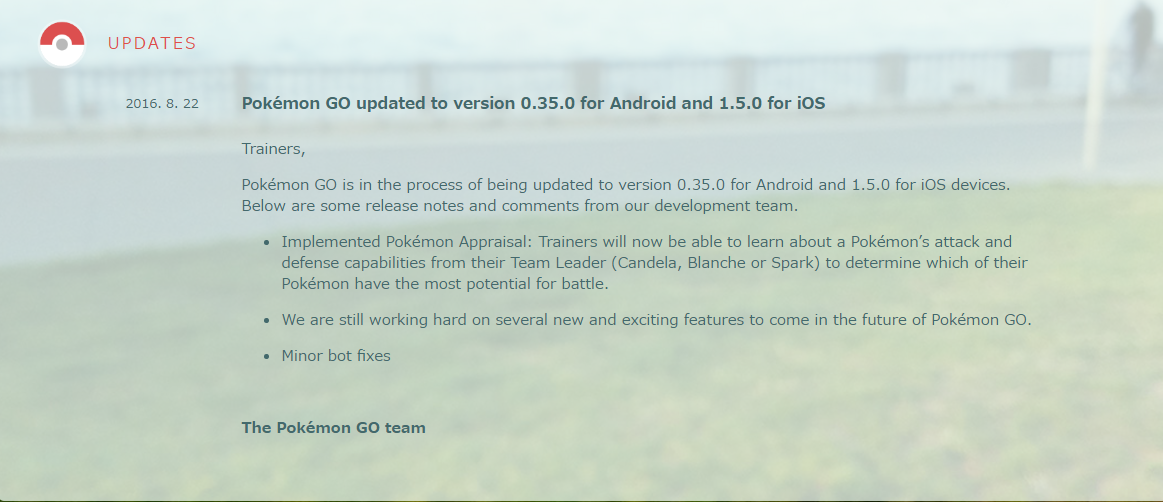The image size is (1163, 502).
Task: Open the version 0.35.0 update headline
Action: (533, 103)
